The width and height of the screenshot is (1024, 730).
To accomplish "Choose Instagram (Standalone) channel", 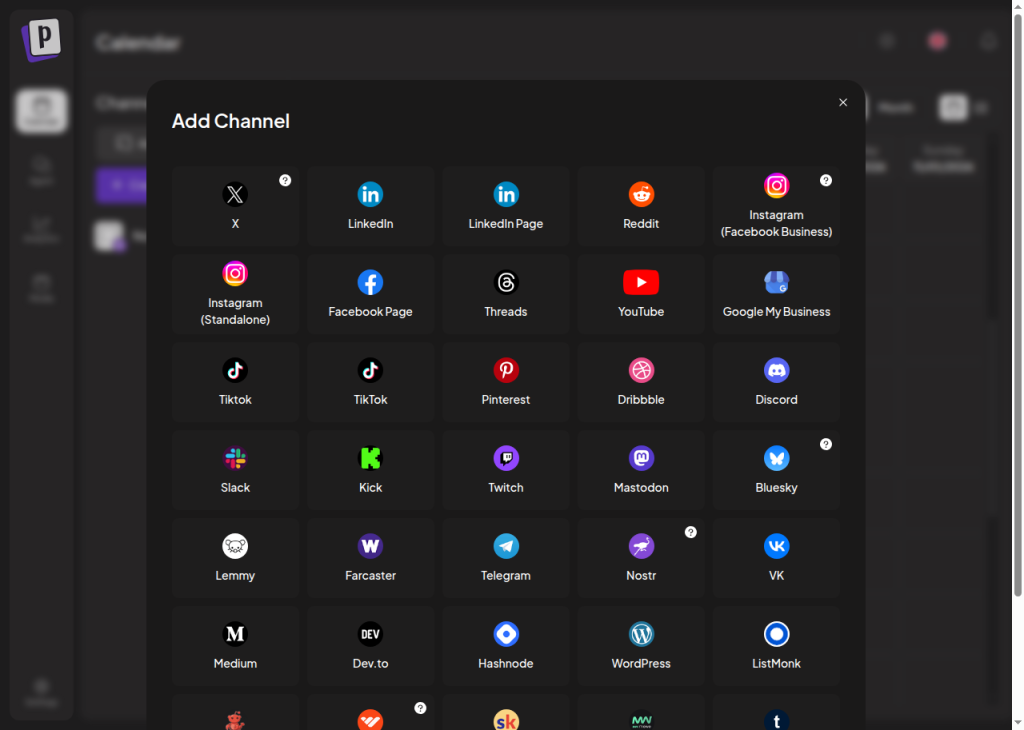I will 235,294.
